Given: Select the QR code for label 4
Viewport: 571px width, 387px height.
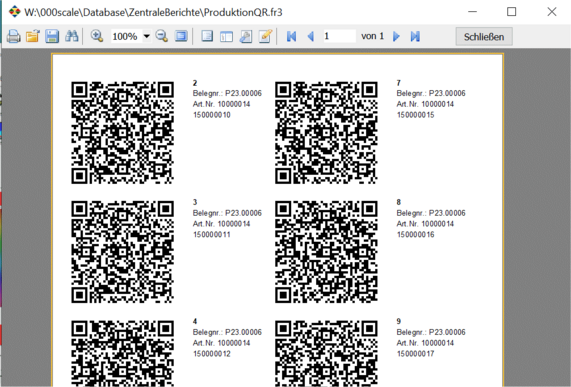Looking at the screenshot, I should point(122,353).
